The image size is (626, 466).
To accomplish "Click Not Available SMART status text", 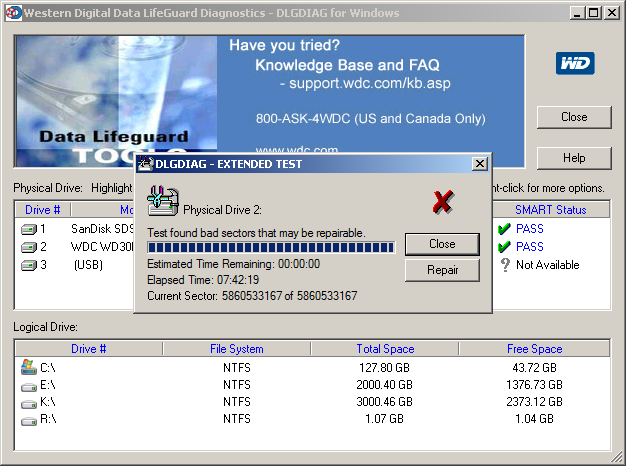I will click(548, 265).
